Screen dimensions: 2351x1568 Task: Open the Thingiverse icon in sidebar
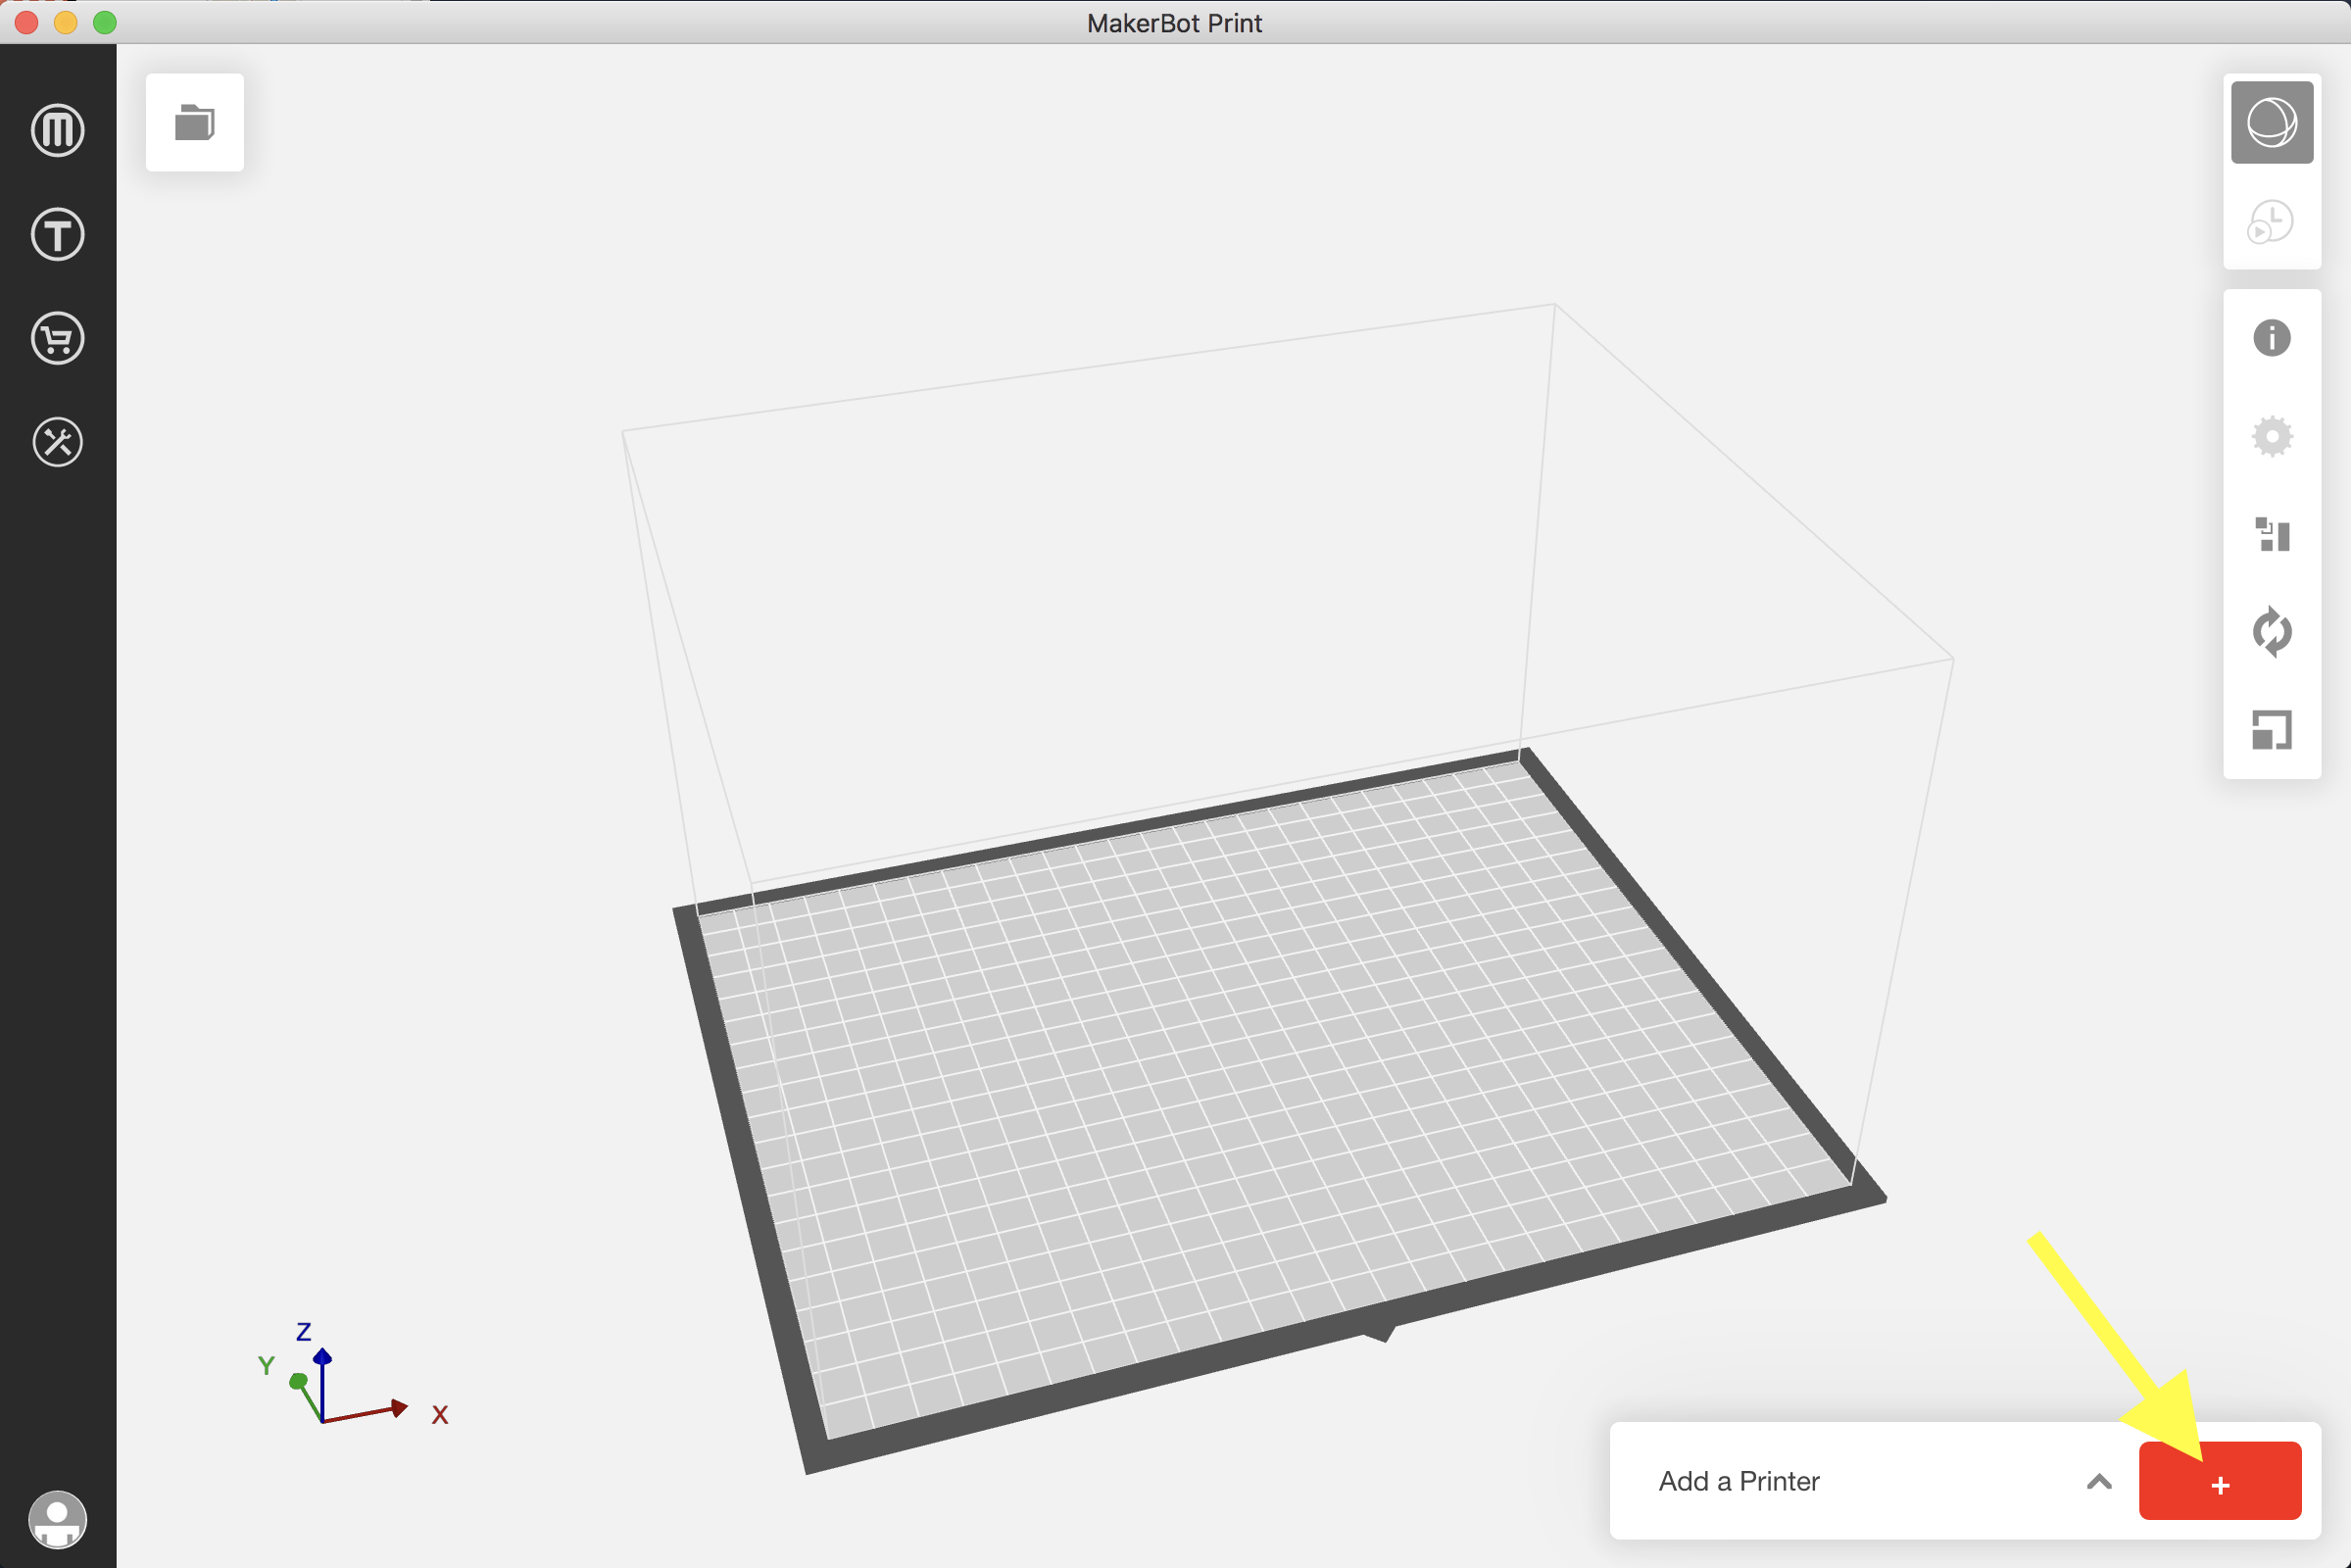point(58,234)
